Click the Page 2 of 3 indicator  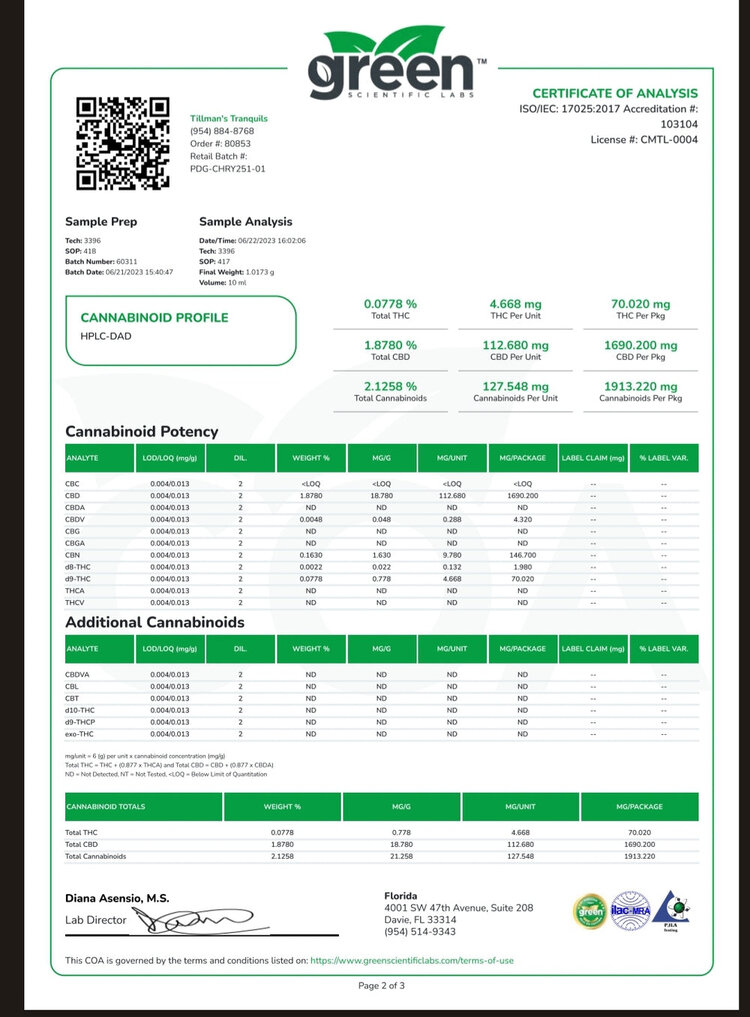381,986
